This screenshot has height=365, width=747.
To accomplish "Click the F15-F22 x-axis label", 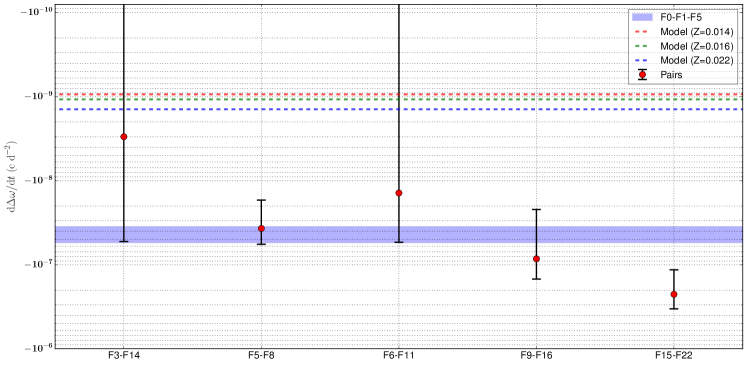I will (674, 357).
